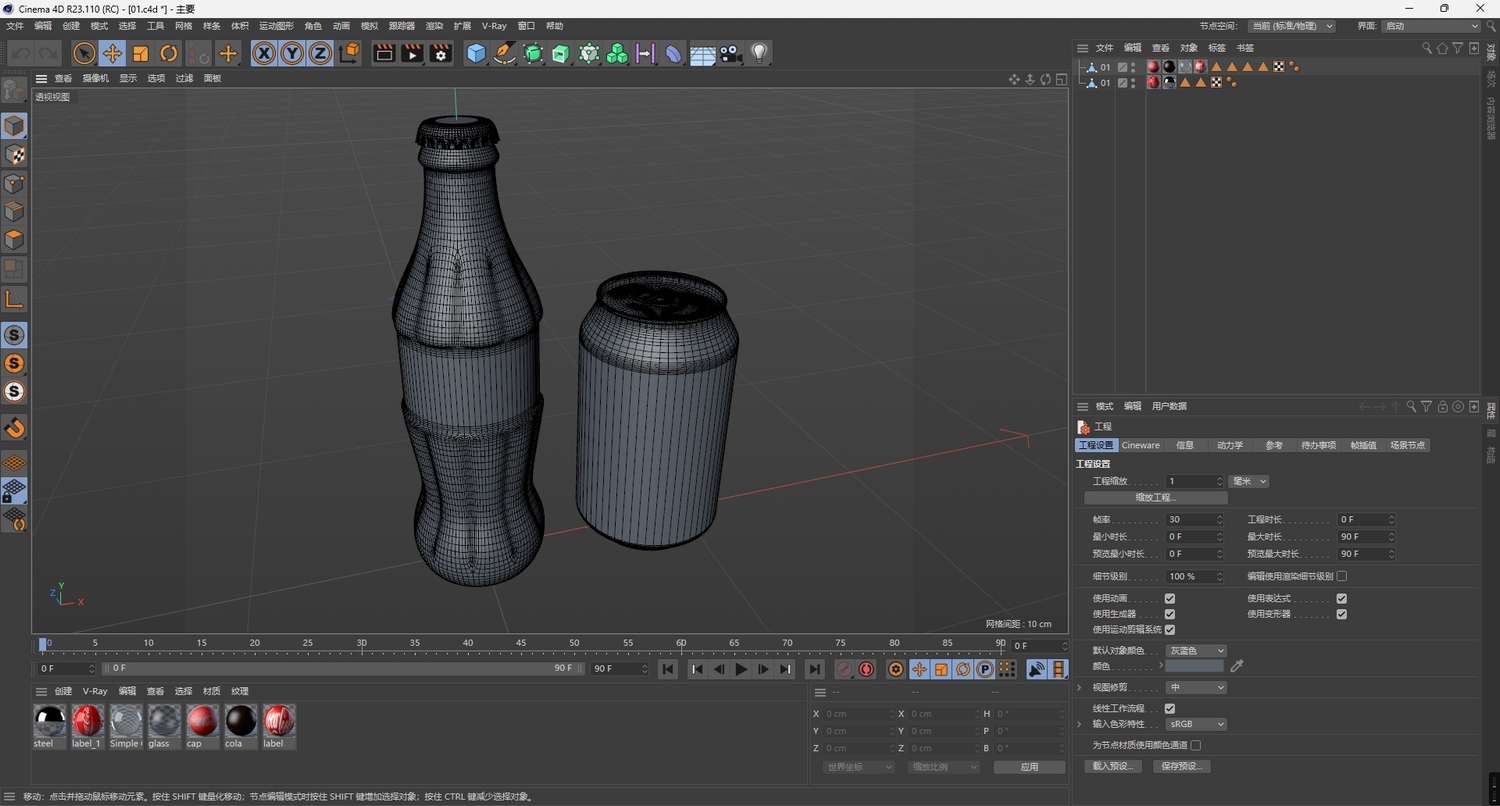Viewport: 1500px width, 806px height.
Task: Toggle the X axis lock icon
Action: [x=264, y=54]
